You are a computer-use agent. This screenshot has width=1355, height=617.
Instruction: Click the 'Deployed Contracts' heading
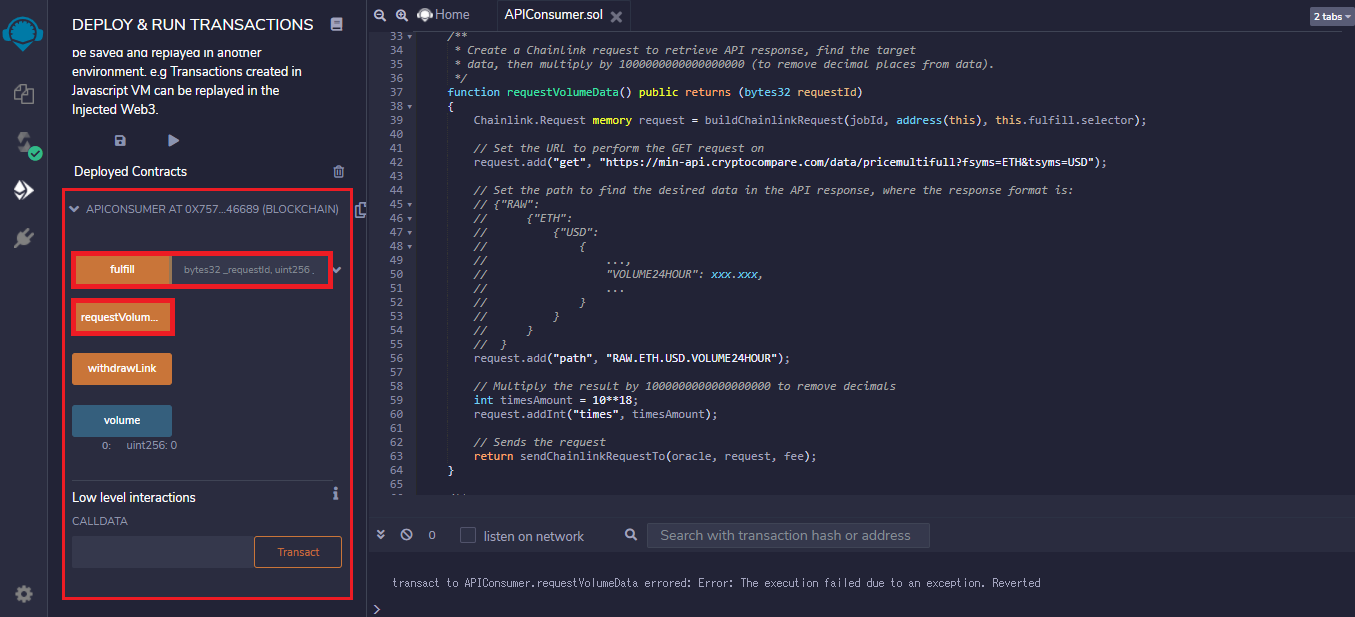[131, 171]
